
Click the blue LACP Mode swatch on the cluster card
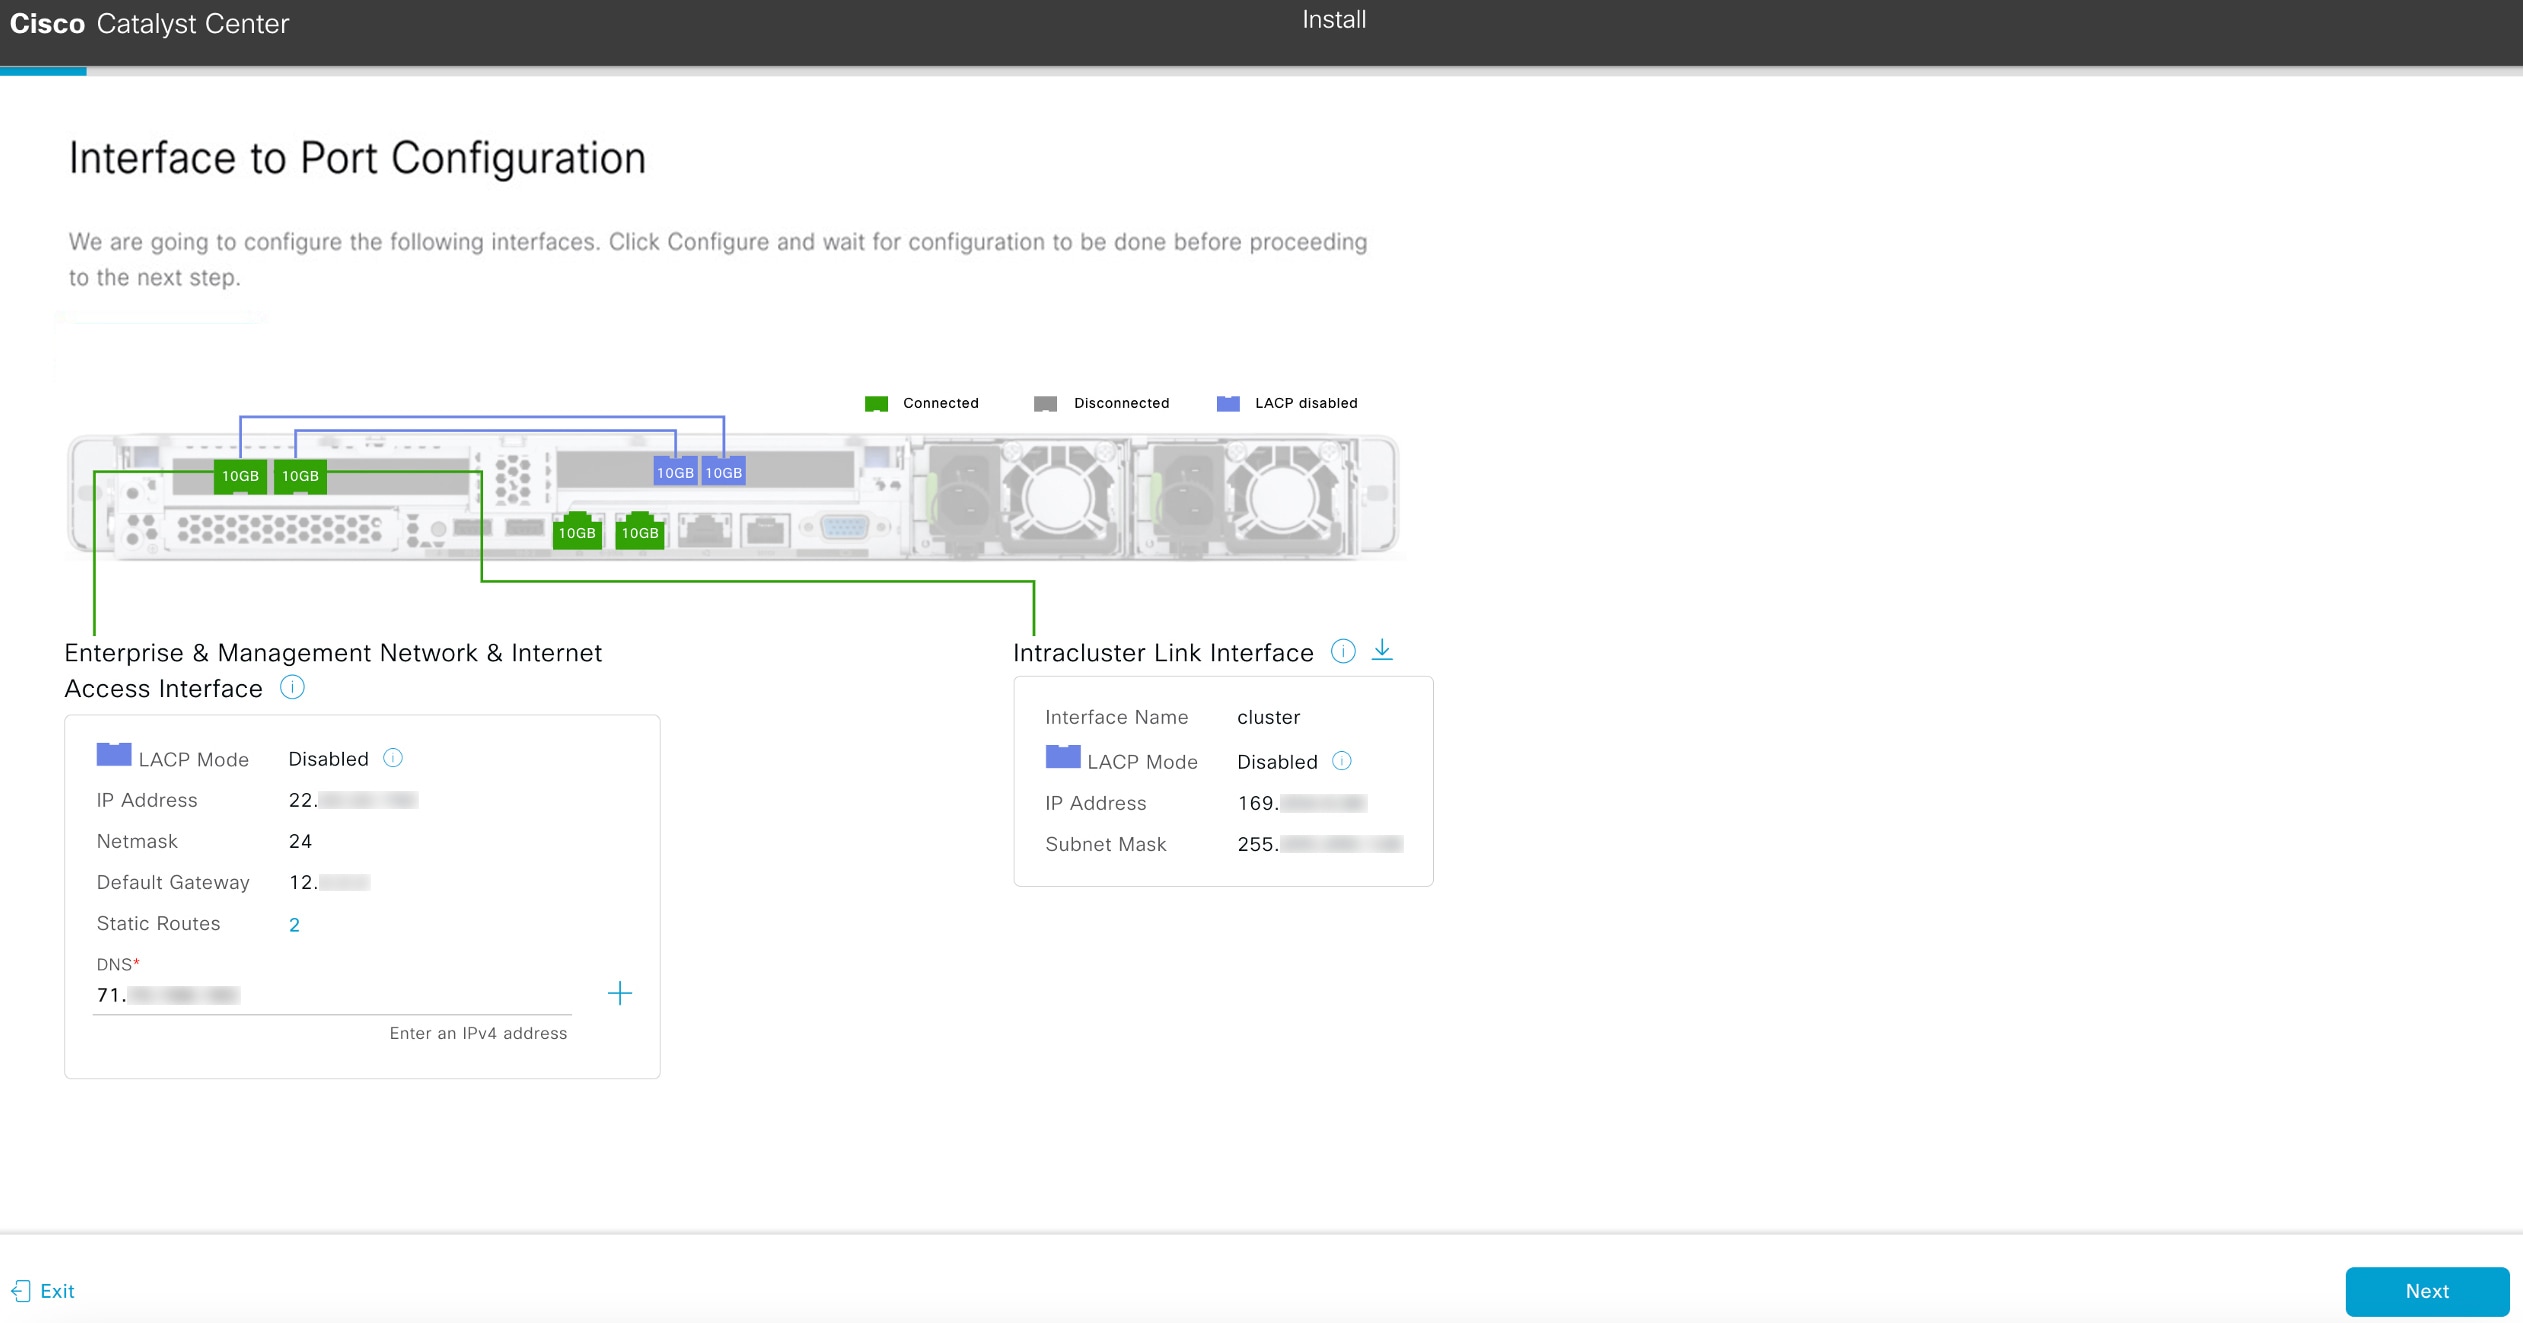tap(1061, 757)
